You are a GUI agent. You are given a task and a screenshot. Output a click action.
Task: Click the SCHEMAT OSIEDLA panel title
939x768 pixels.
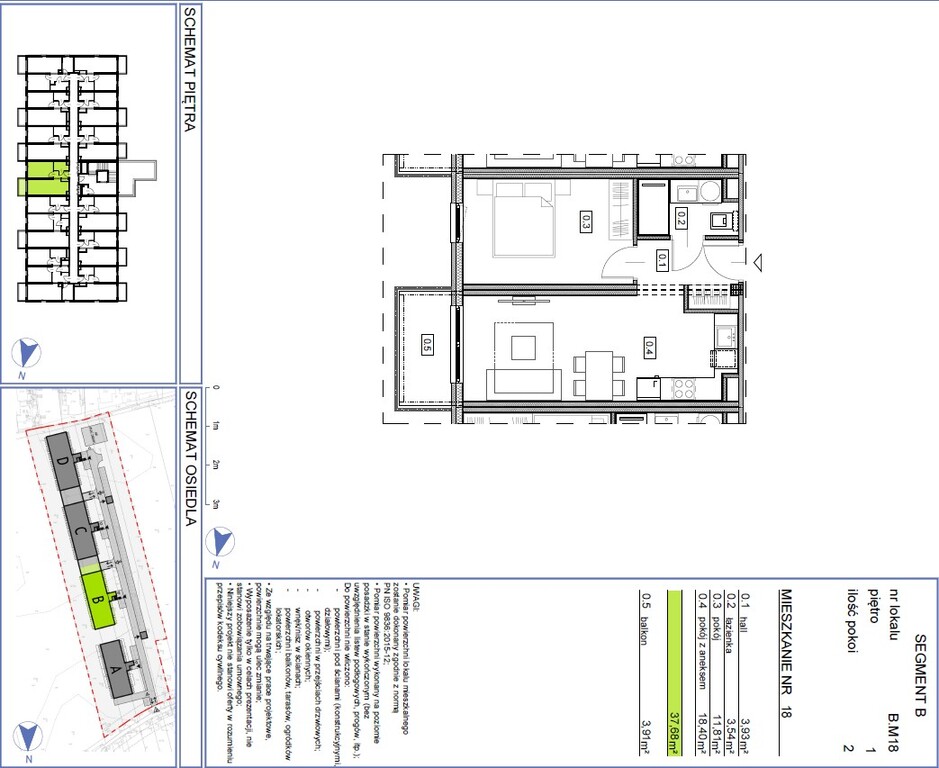190,459
